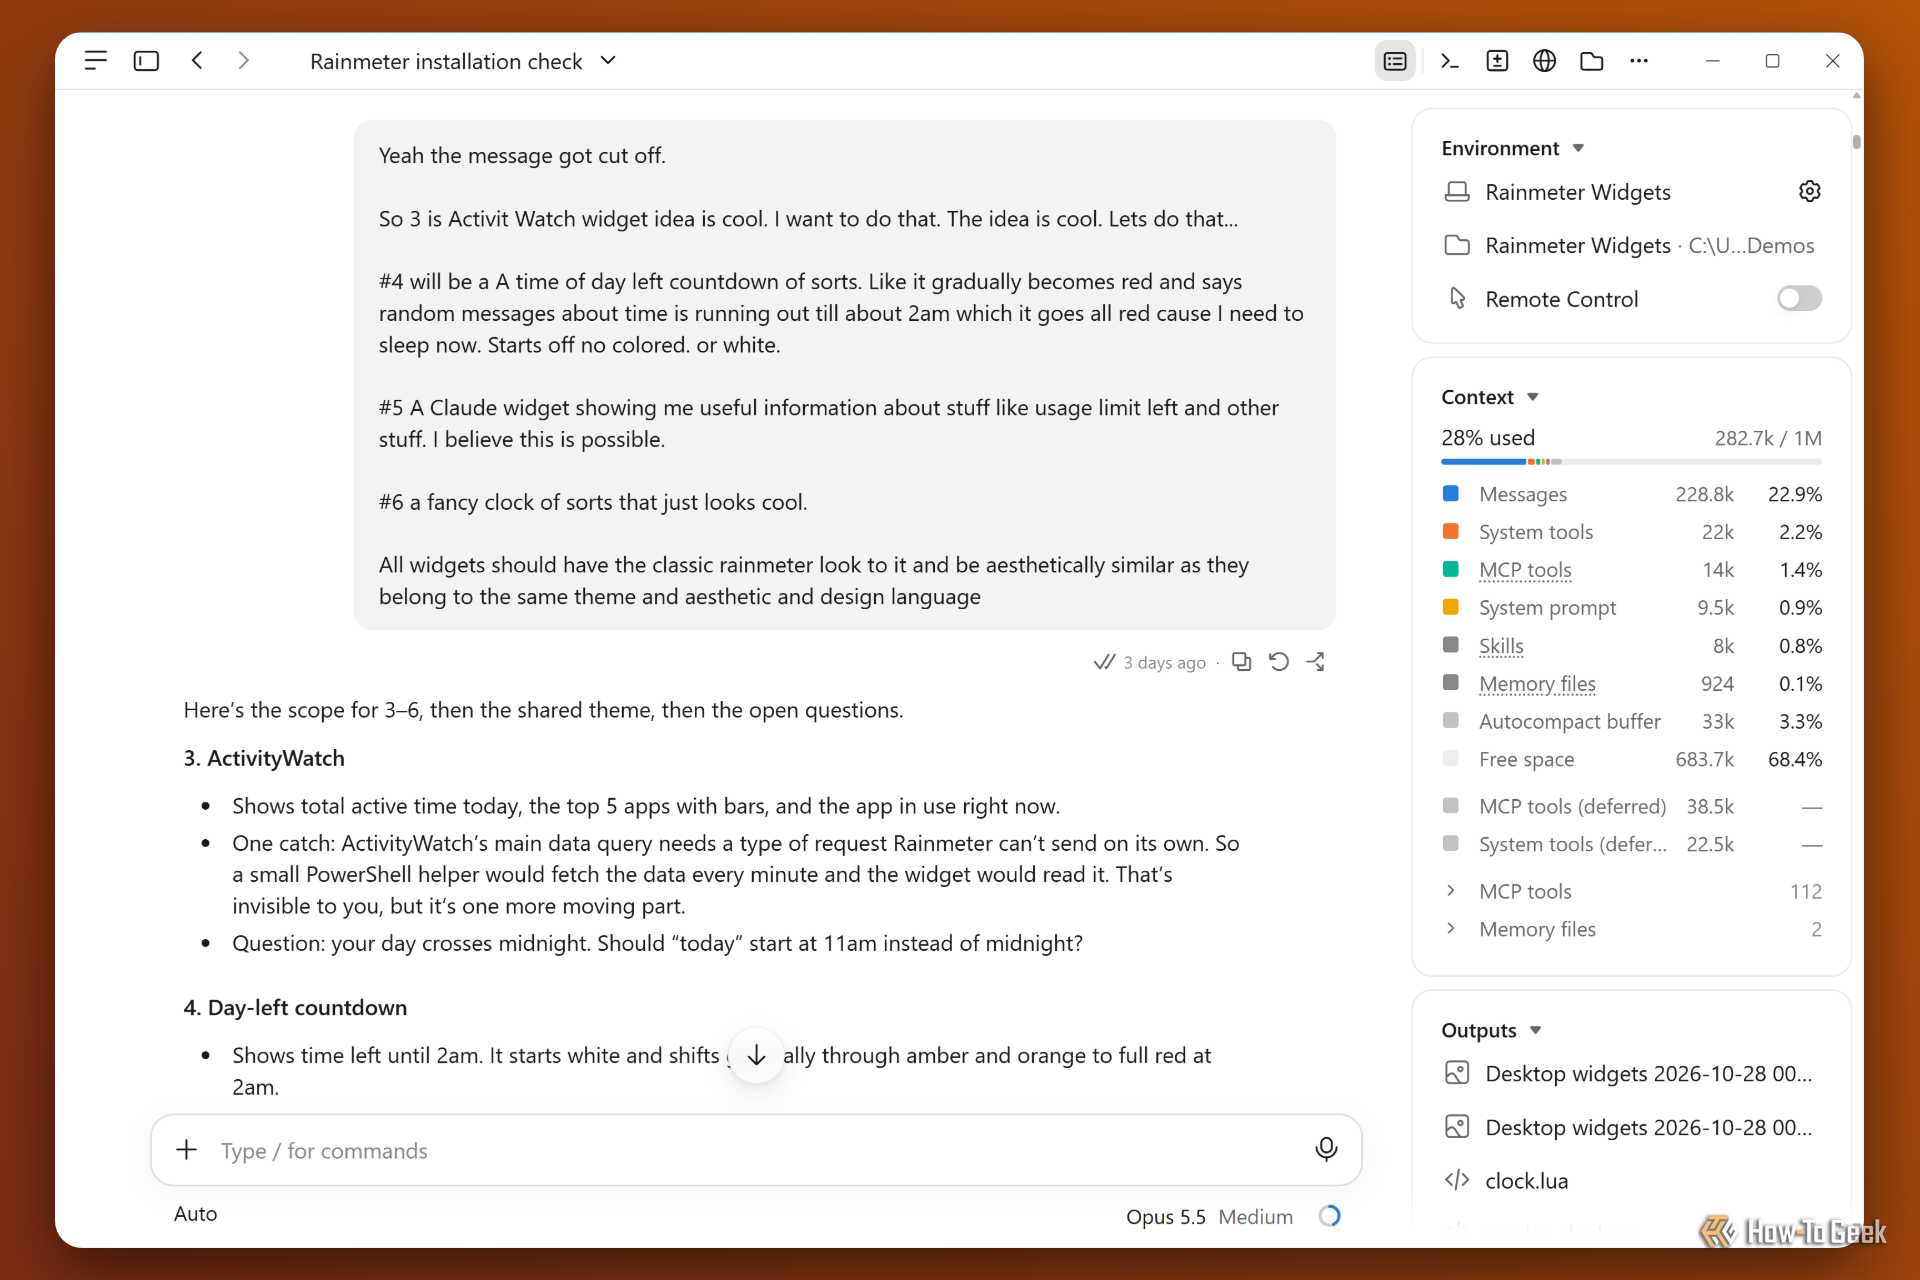Viewport: 1920px width, 1280px height.
Task: Open the hamburger menu icon
Action: pos(96,61)
